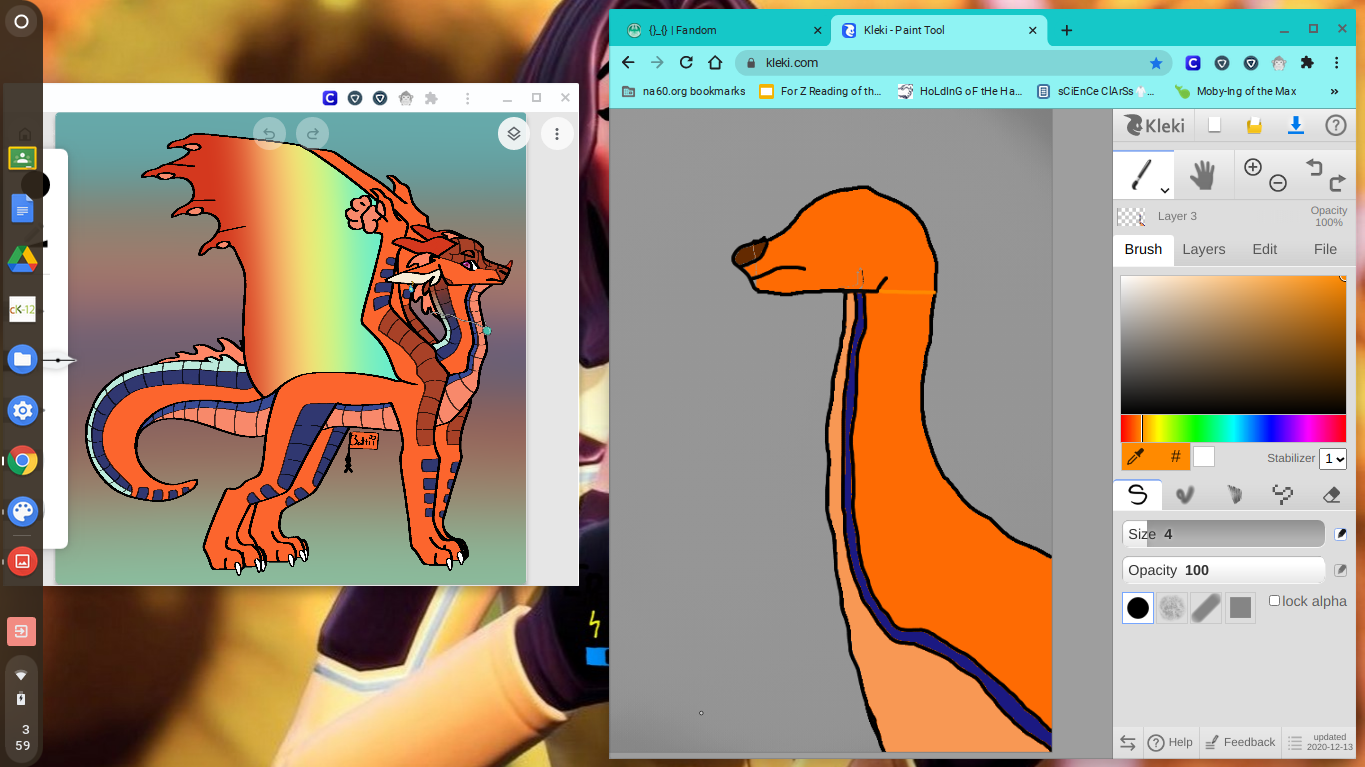
Task: Open the Files app from the shelf
Action: pos(22,359)
